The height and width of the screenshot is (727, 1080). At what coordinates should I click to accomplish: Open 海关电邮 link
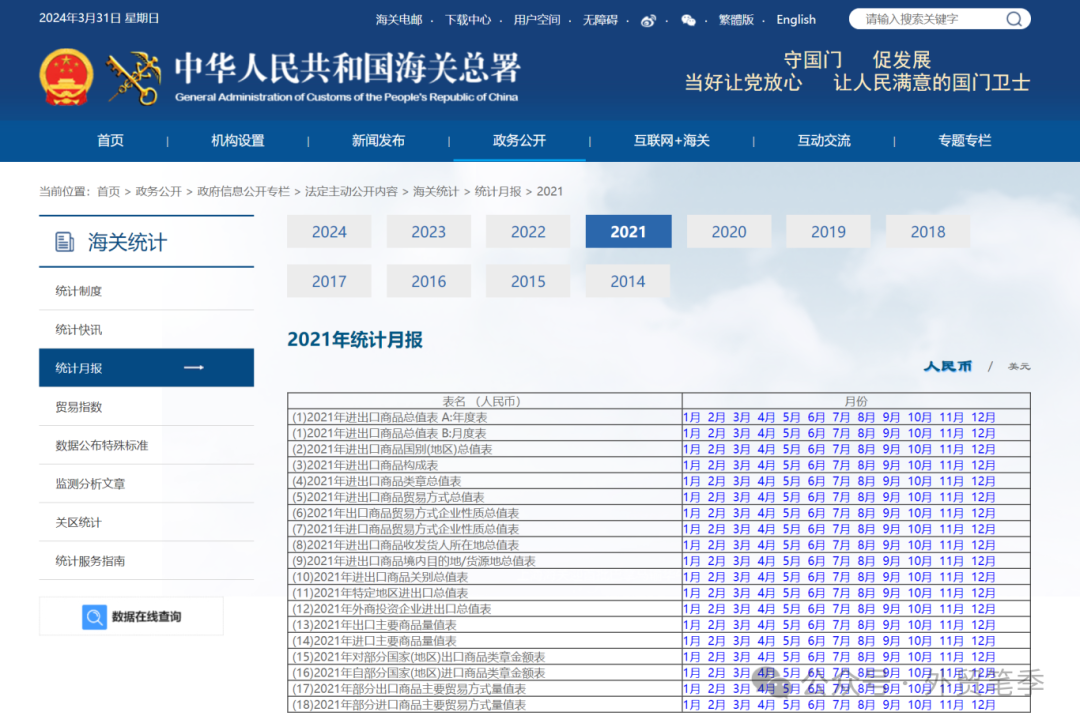point(399,20)
